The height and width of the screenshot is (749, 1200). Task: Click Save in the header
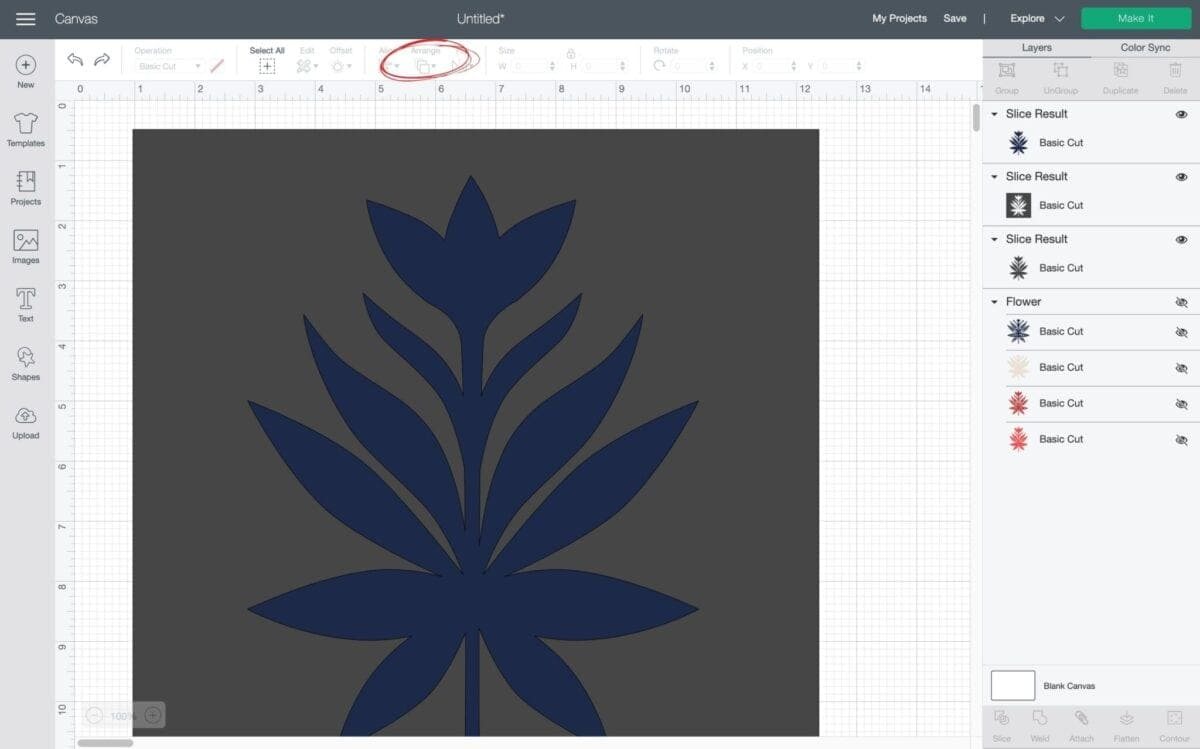click(955, 19)
